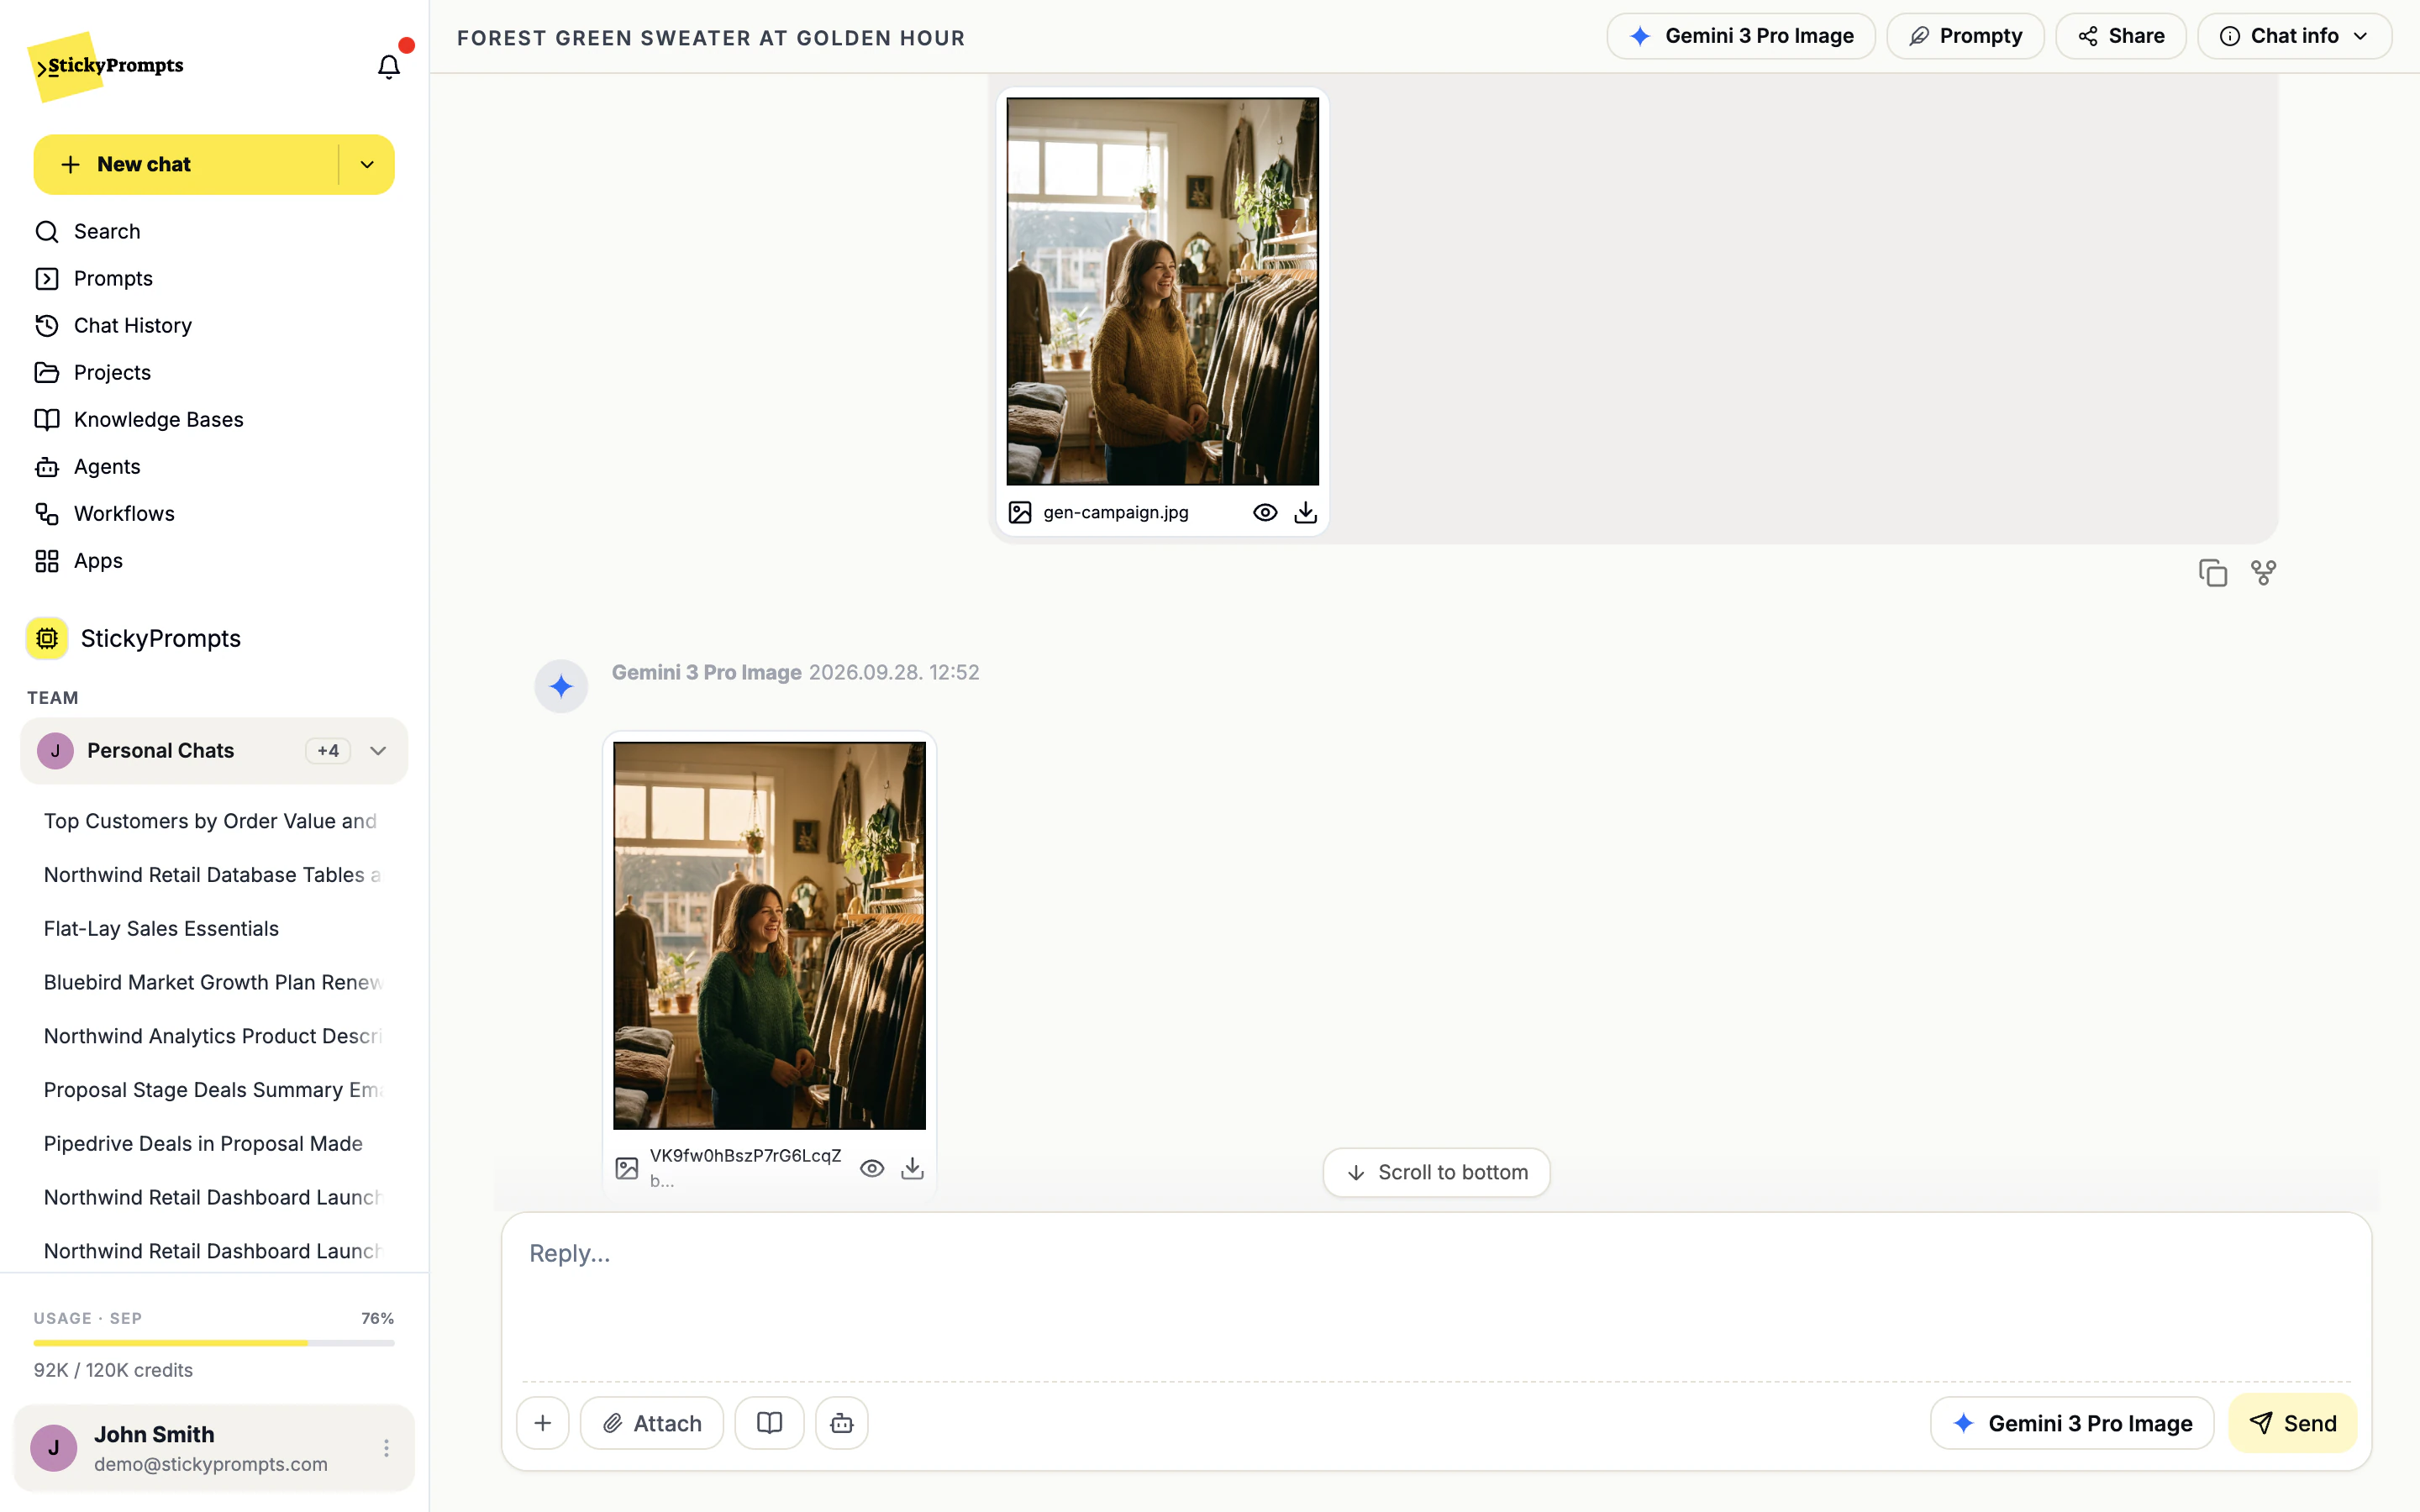Open chat "Flat-Lay Sales Essentials"

[x=161, y=928]
